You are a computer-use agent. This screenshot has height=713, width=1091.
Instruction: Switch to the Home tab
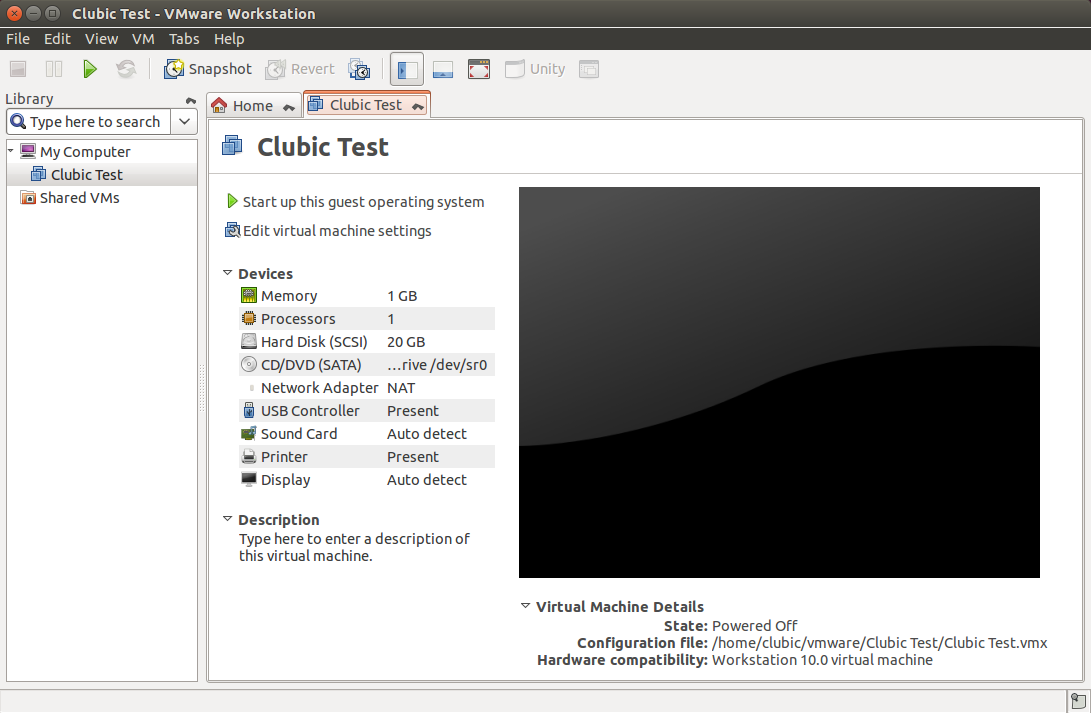pyautogui.click(x=251, y=104)
